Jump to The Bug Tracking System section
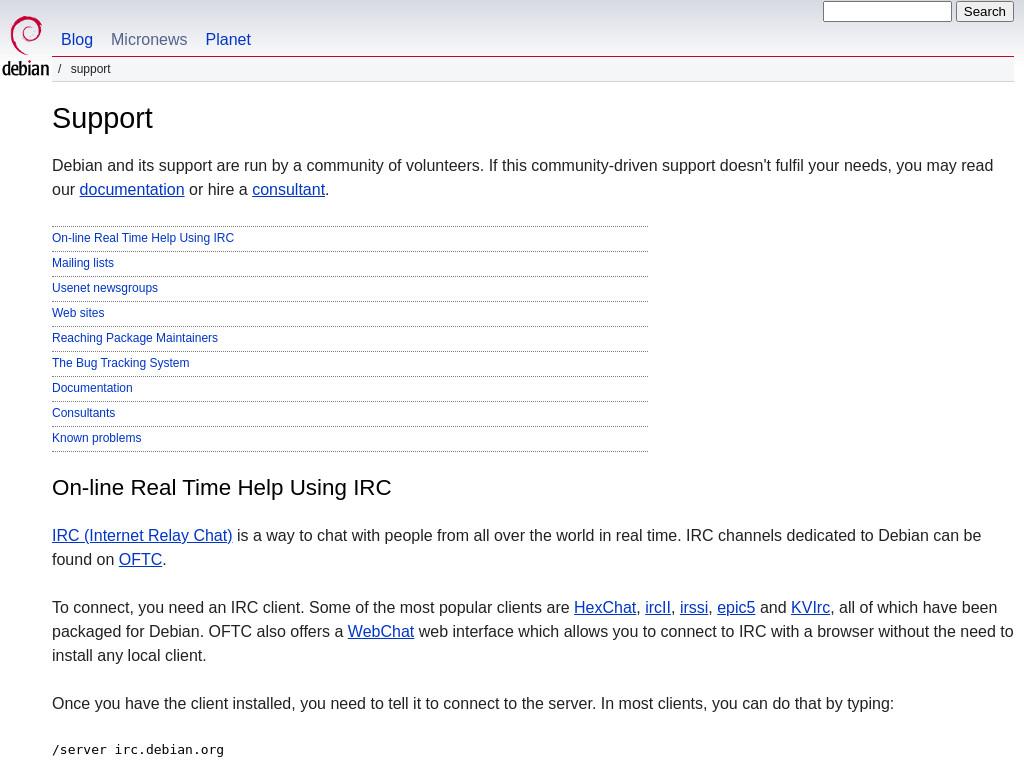 121,362
